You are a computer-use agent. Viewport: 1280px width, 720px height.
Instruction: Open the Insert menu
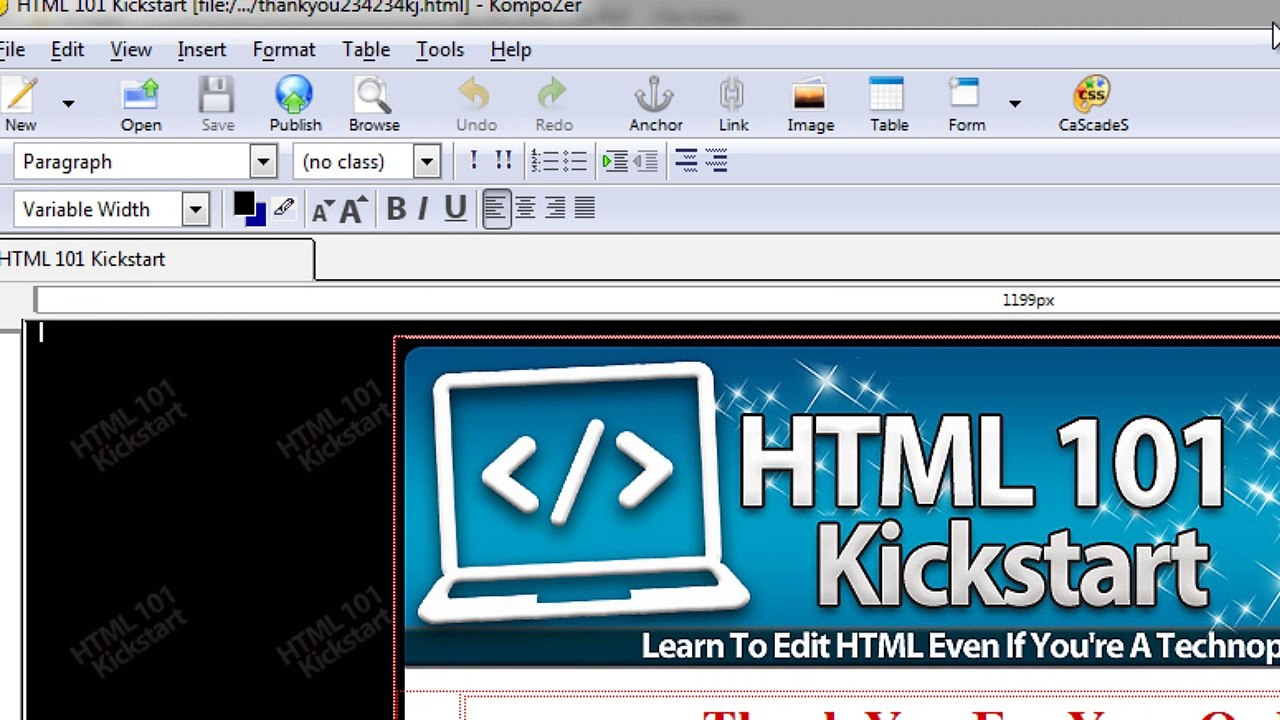pyautogui.click(x=202, y=50)
